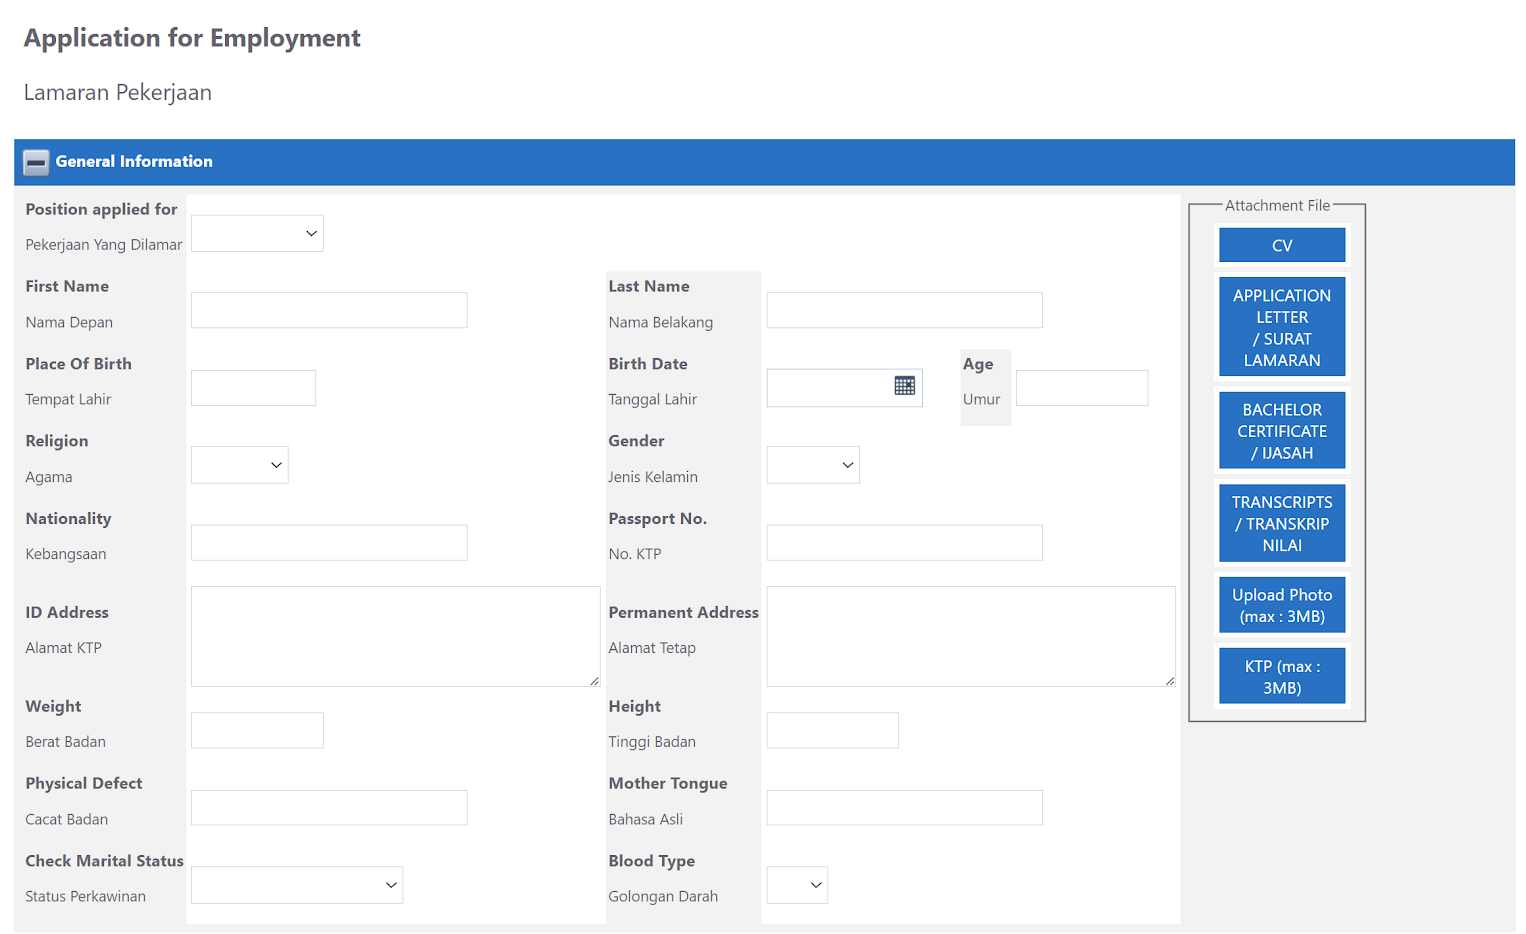This screenshot has height=934, width=1526.
Task: Open the Blood Type dropdown
Action: click(x=797, y=885)
